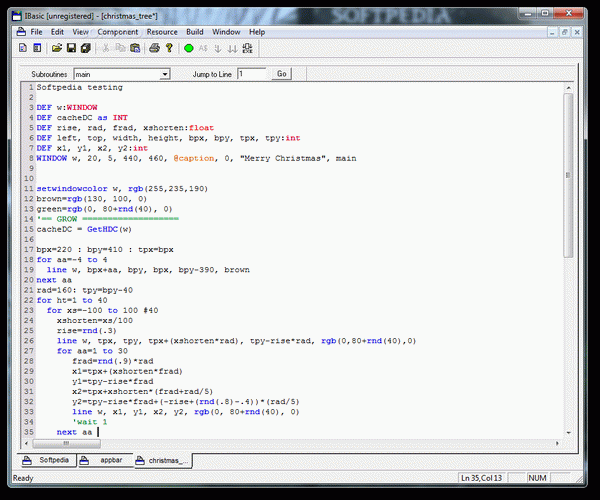Open the Resource menu
600x500 pixels.
point(162,32)
